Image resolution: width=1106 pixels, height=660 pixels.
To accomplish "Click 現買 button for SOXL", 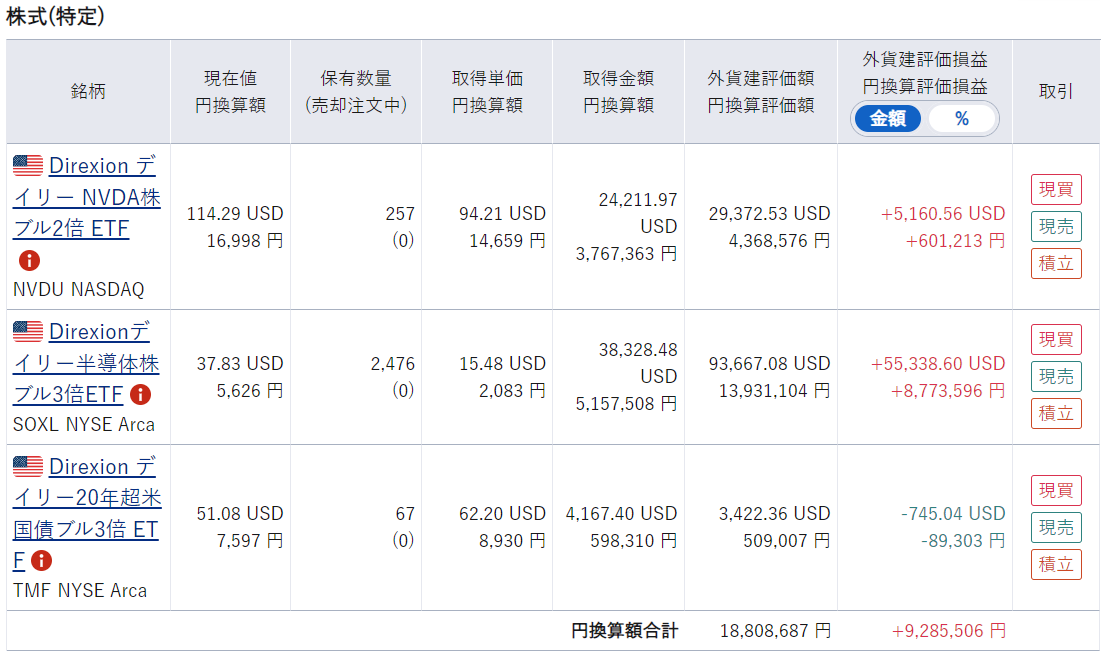I will coord(1056,340).
